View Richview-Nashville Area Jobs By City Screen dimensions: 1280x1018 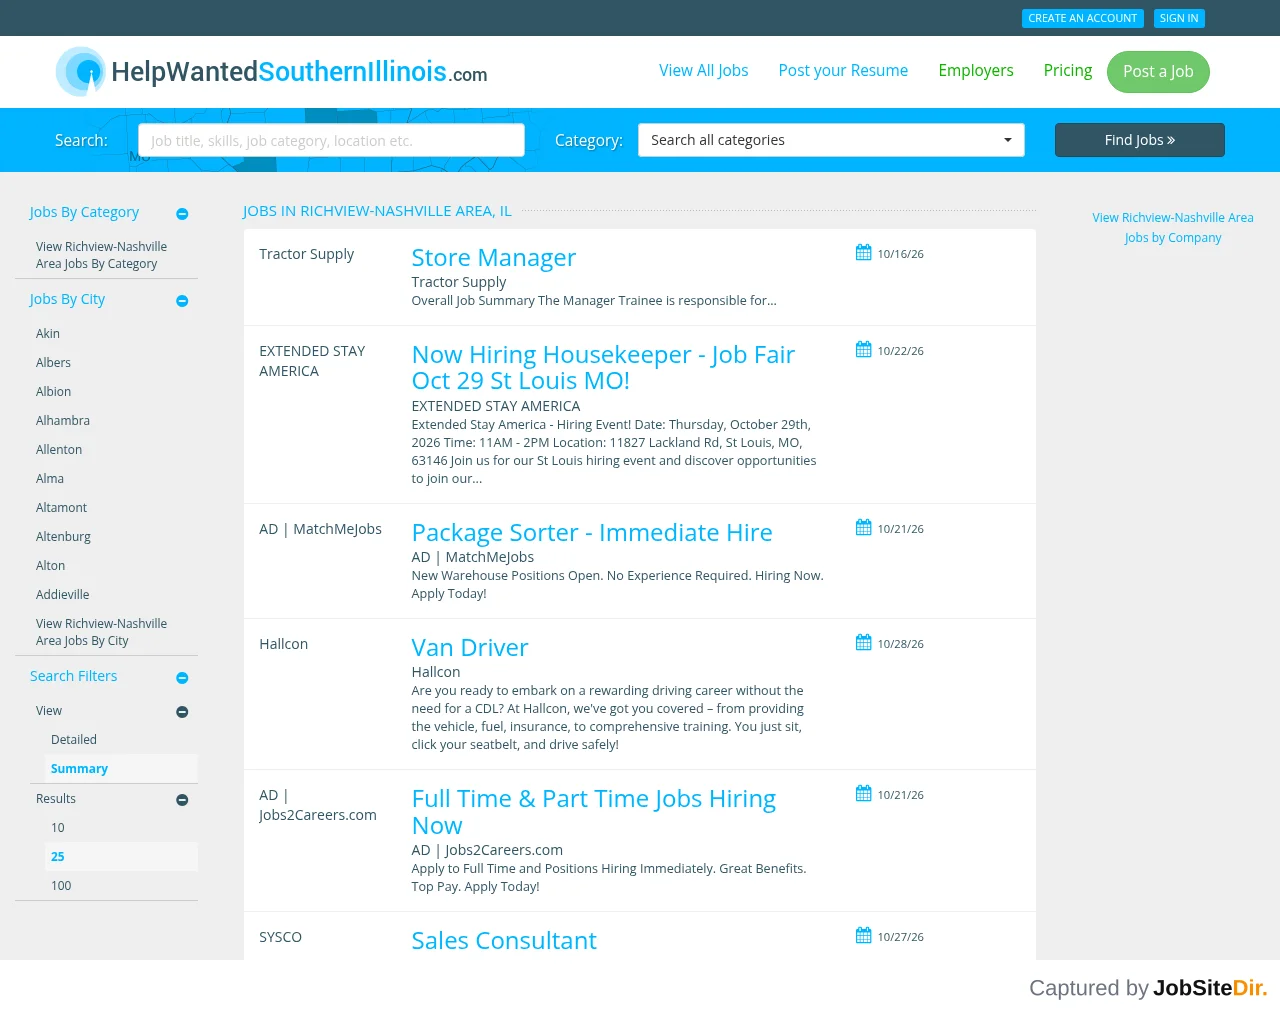coord(101,632)
